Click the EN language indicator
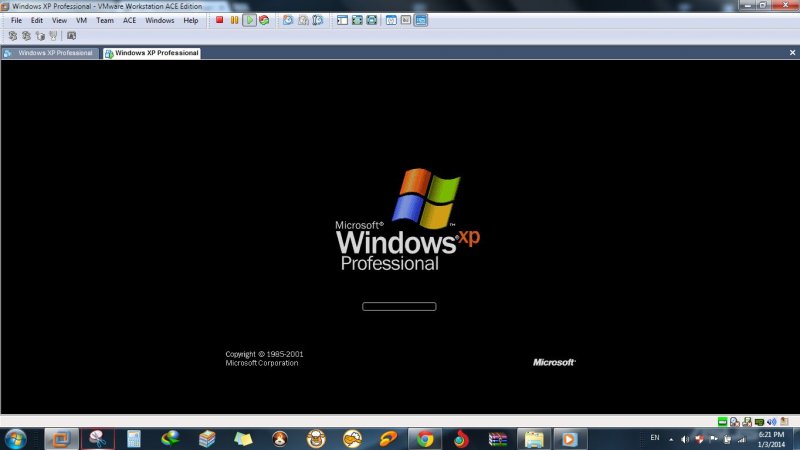Screen dimensions: 800x450 (x=655, y=438)
